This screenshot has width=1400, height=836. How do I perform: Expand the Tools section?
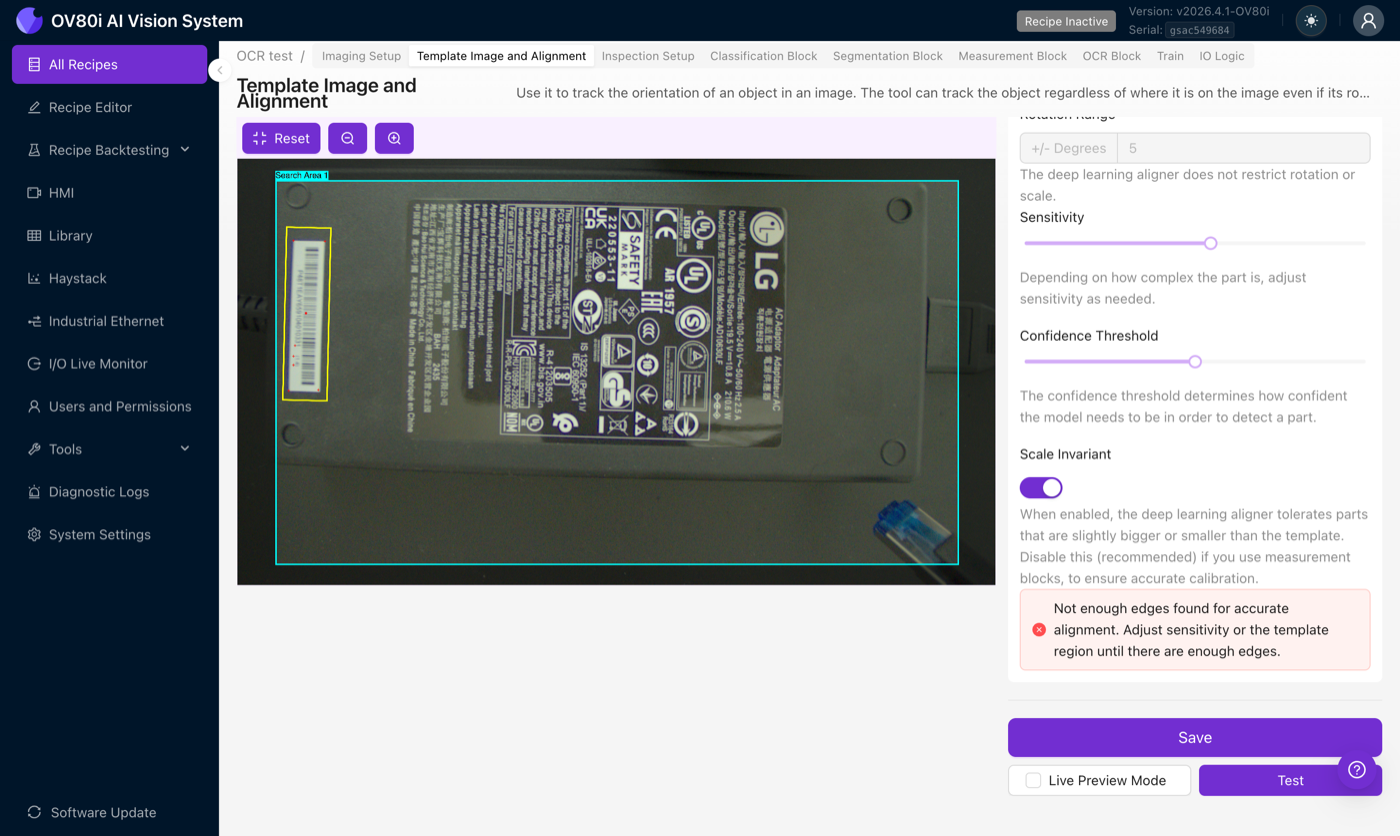click(x=66, y=448)
